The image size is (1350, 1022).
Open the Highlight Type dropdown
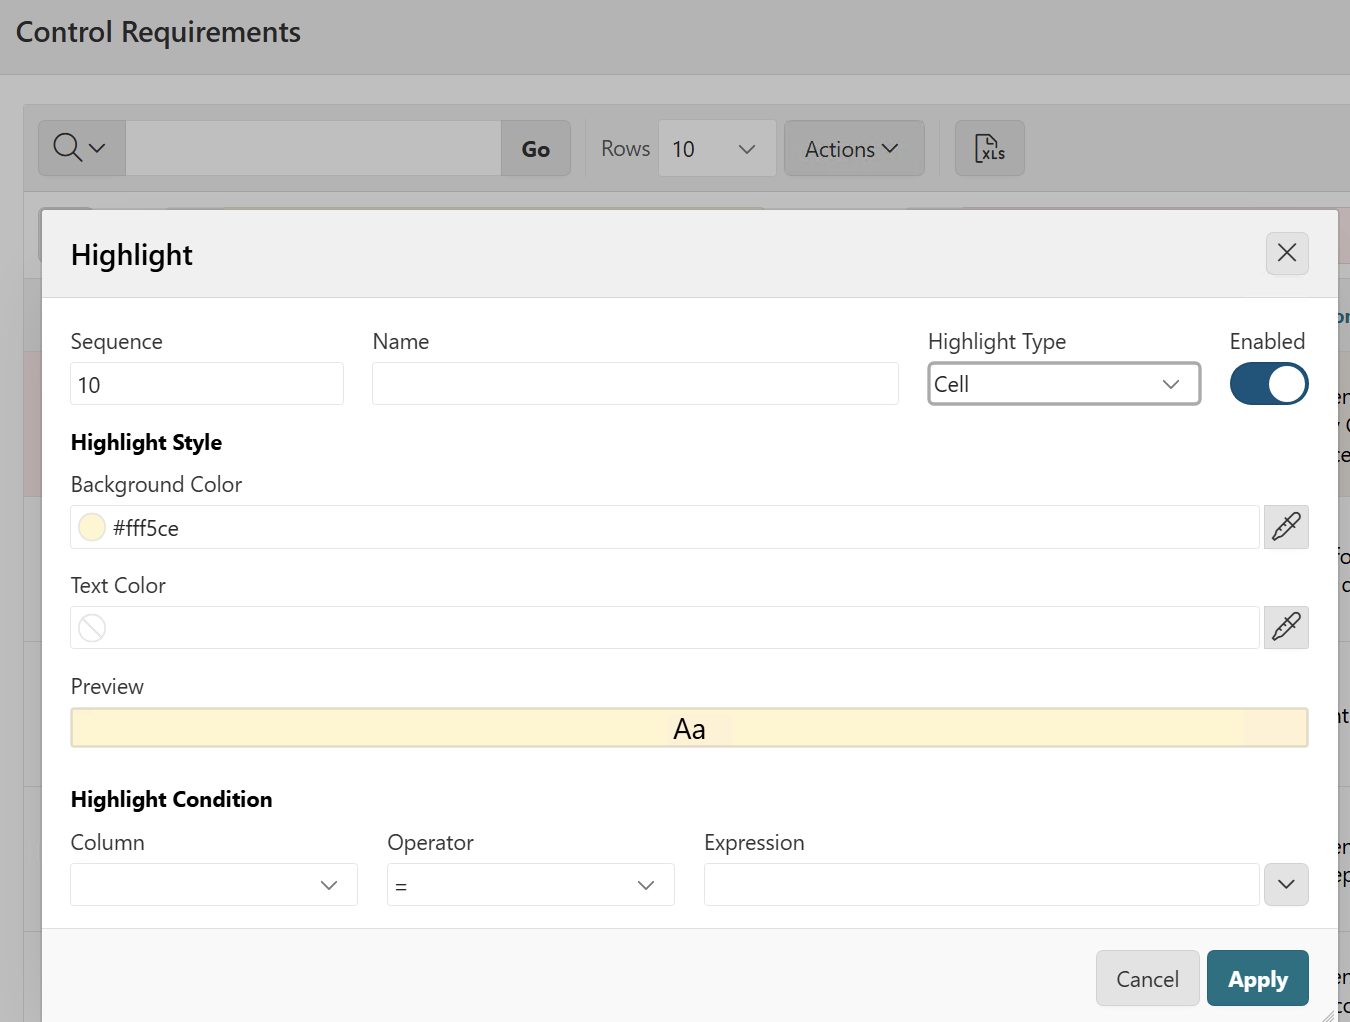pos(1063,384)
